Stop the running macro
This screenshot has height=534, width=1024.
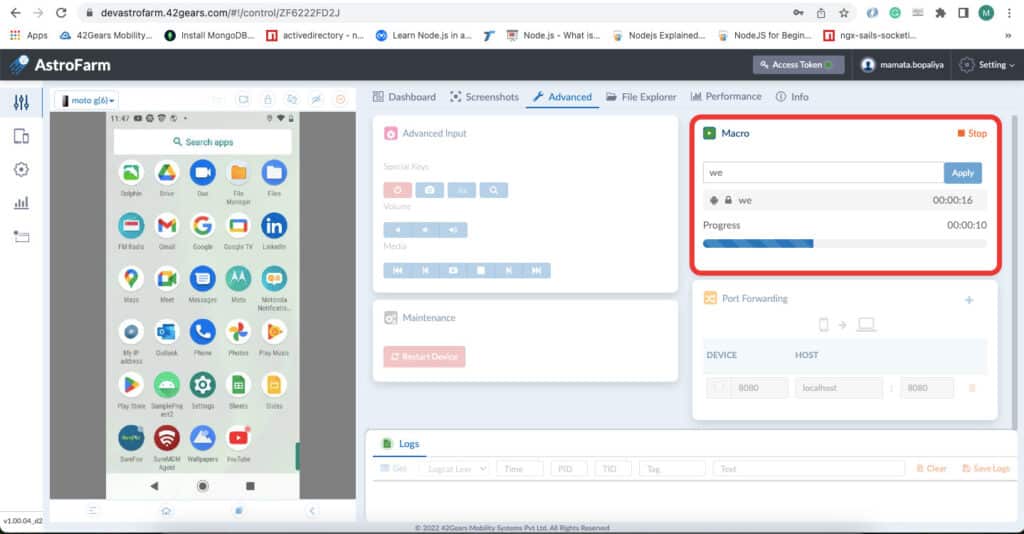pyautogui.click(x=972, y=133)
